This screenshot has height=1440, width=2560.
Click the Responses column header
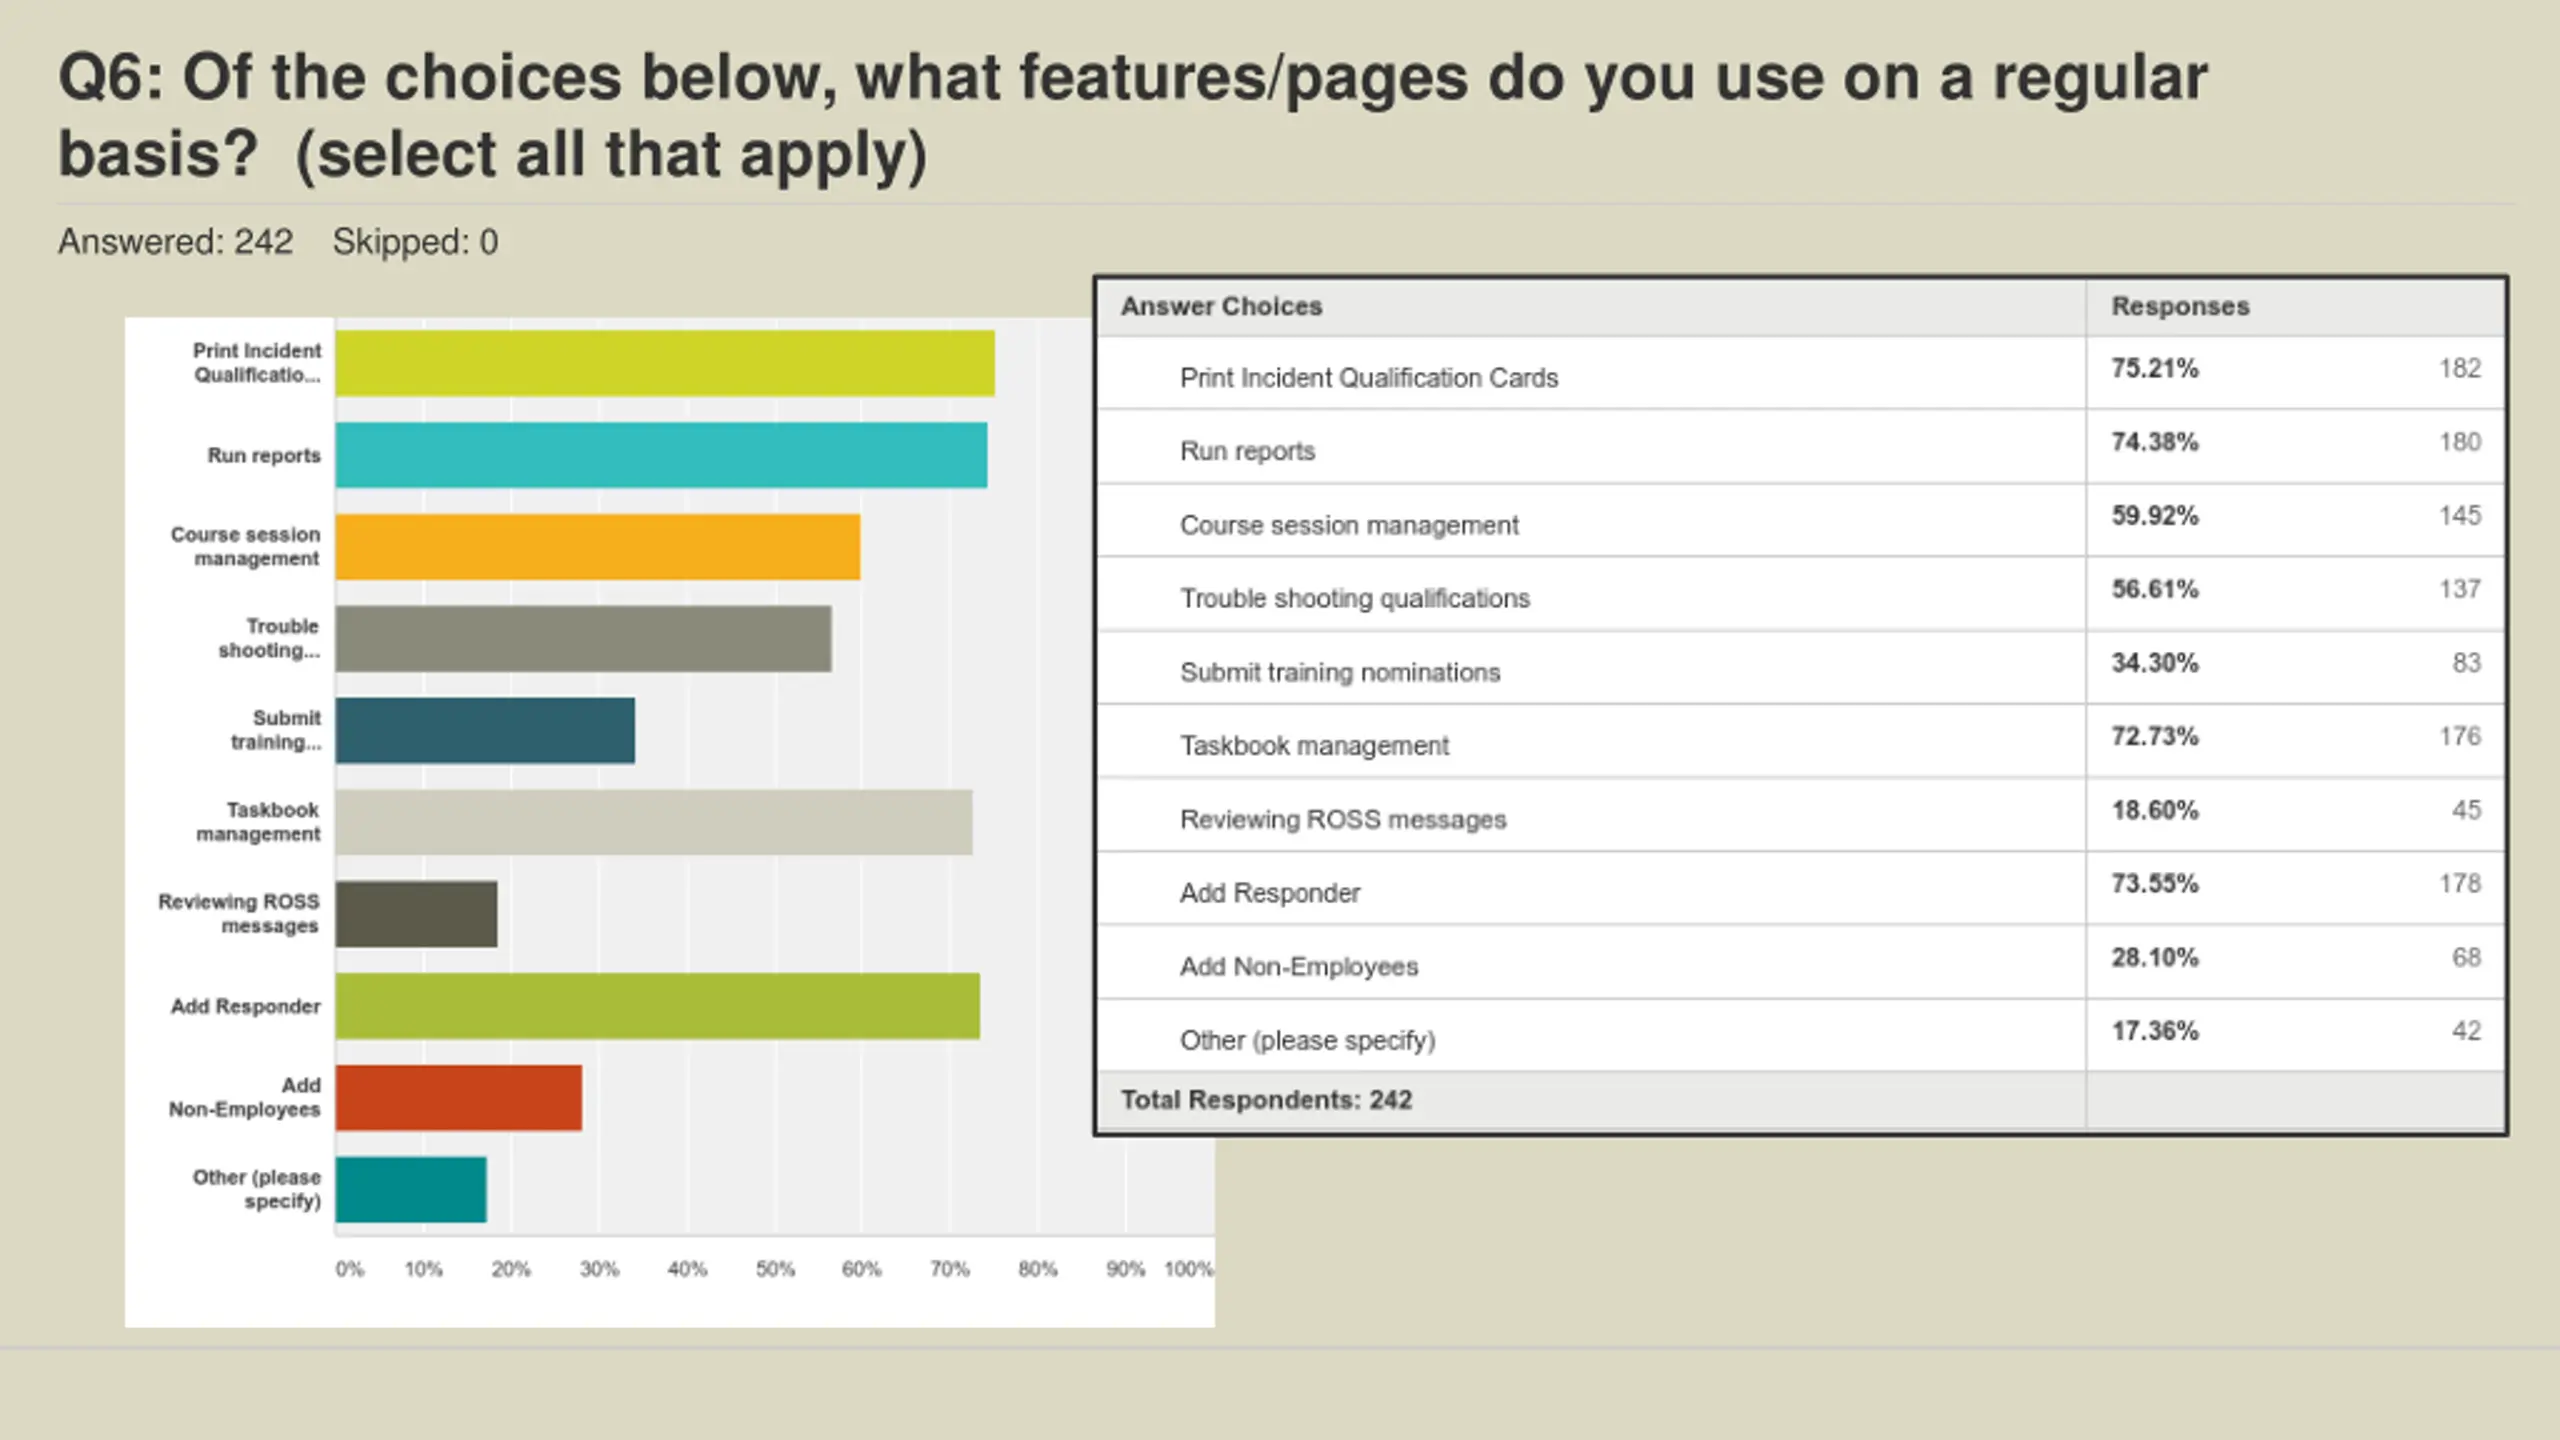[2180, 306]
